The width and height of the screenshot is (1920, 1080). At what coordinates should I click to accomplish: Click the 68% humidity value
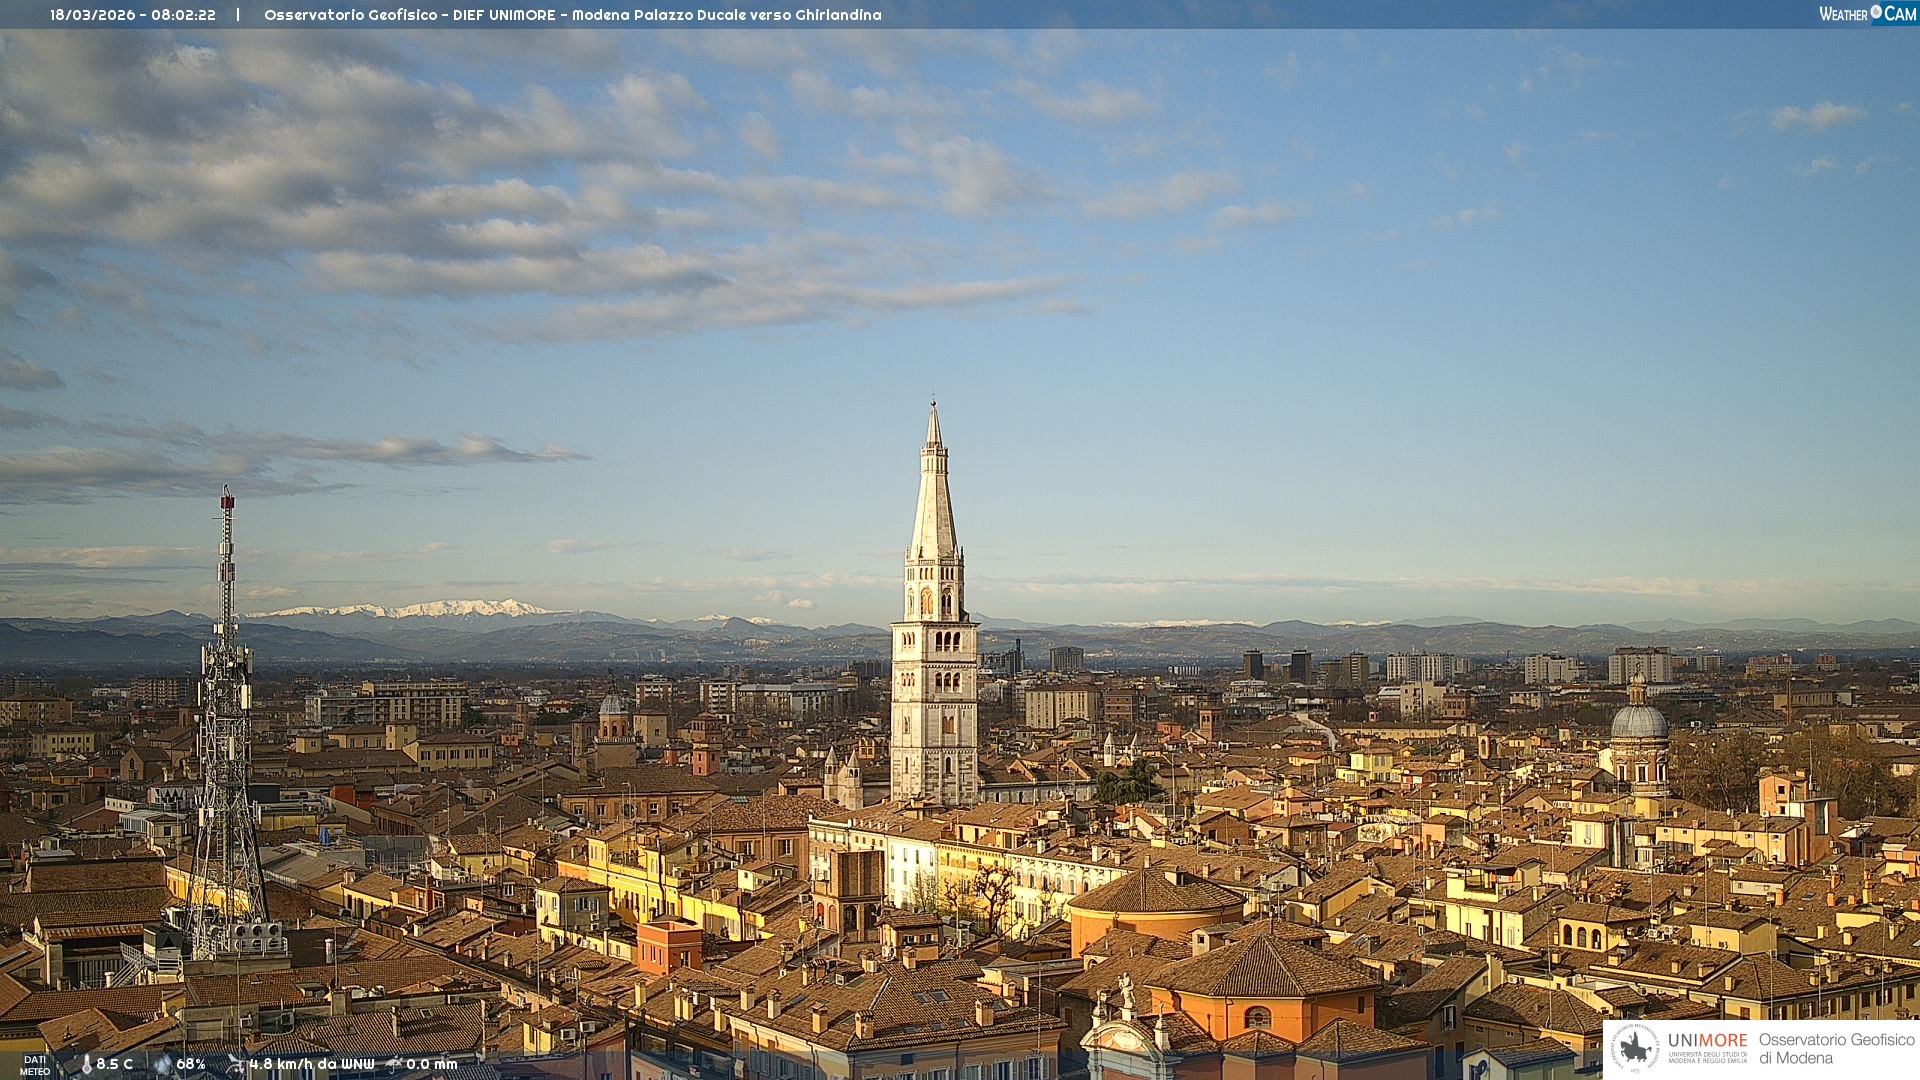click(191, 1064)
